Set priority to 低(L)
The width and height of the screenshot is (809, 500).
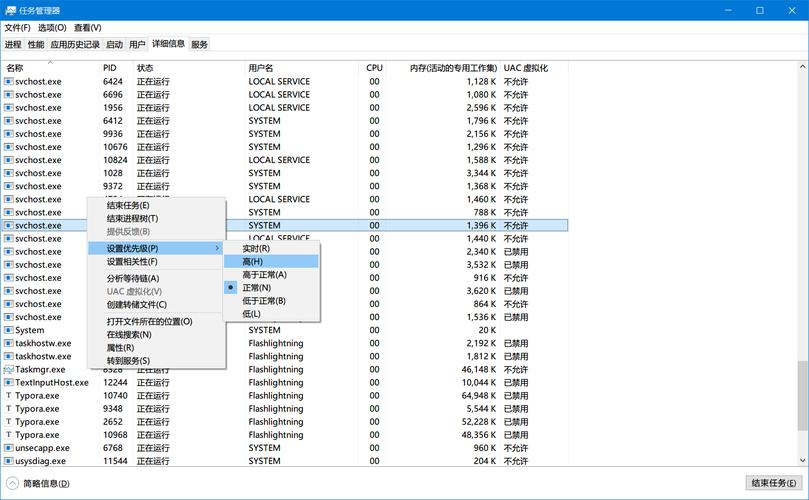tap(272, 314)
